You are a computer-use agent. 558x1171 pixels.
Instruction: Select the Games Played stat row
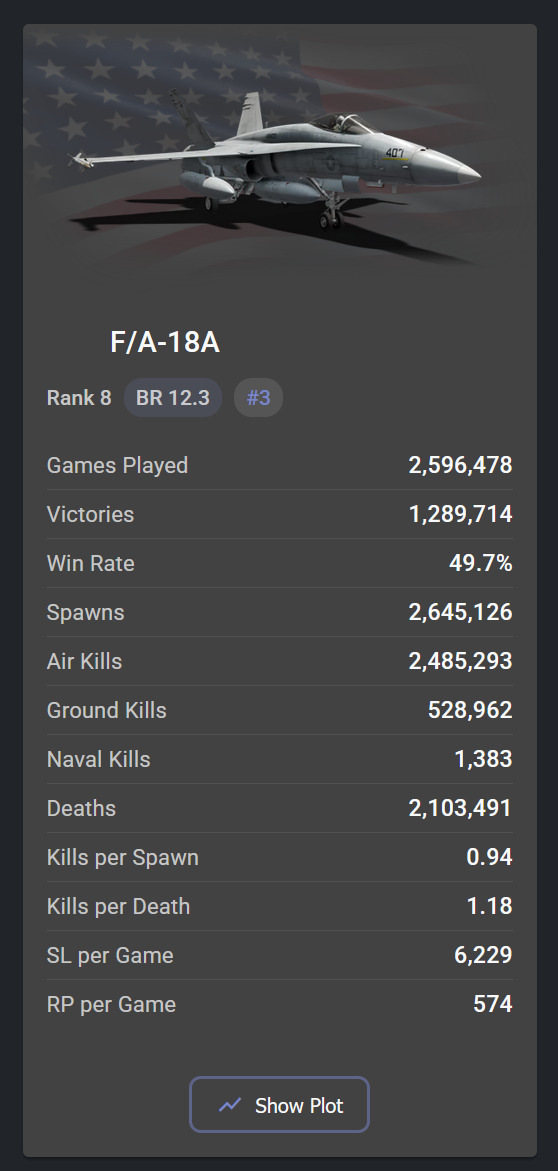point(279,465)
